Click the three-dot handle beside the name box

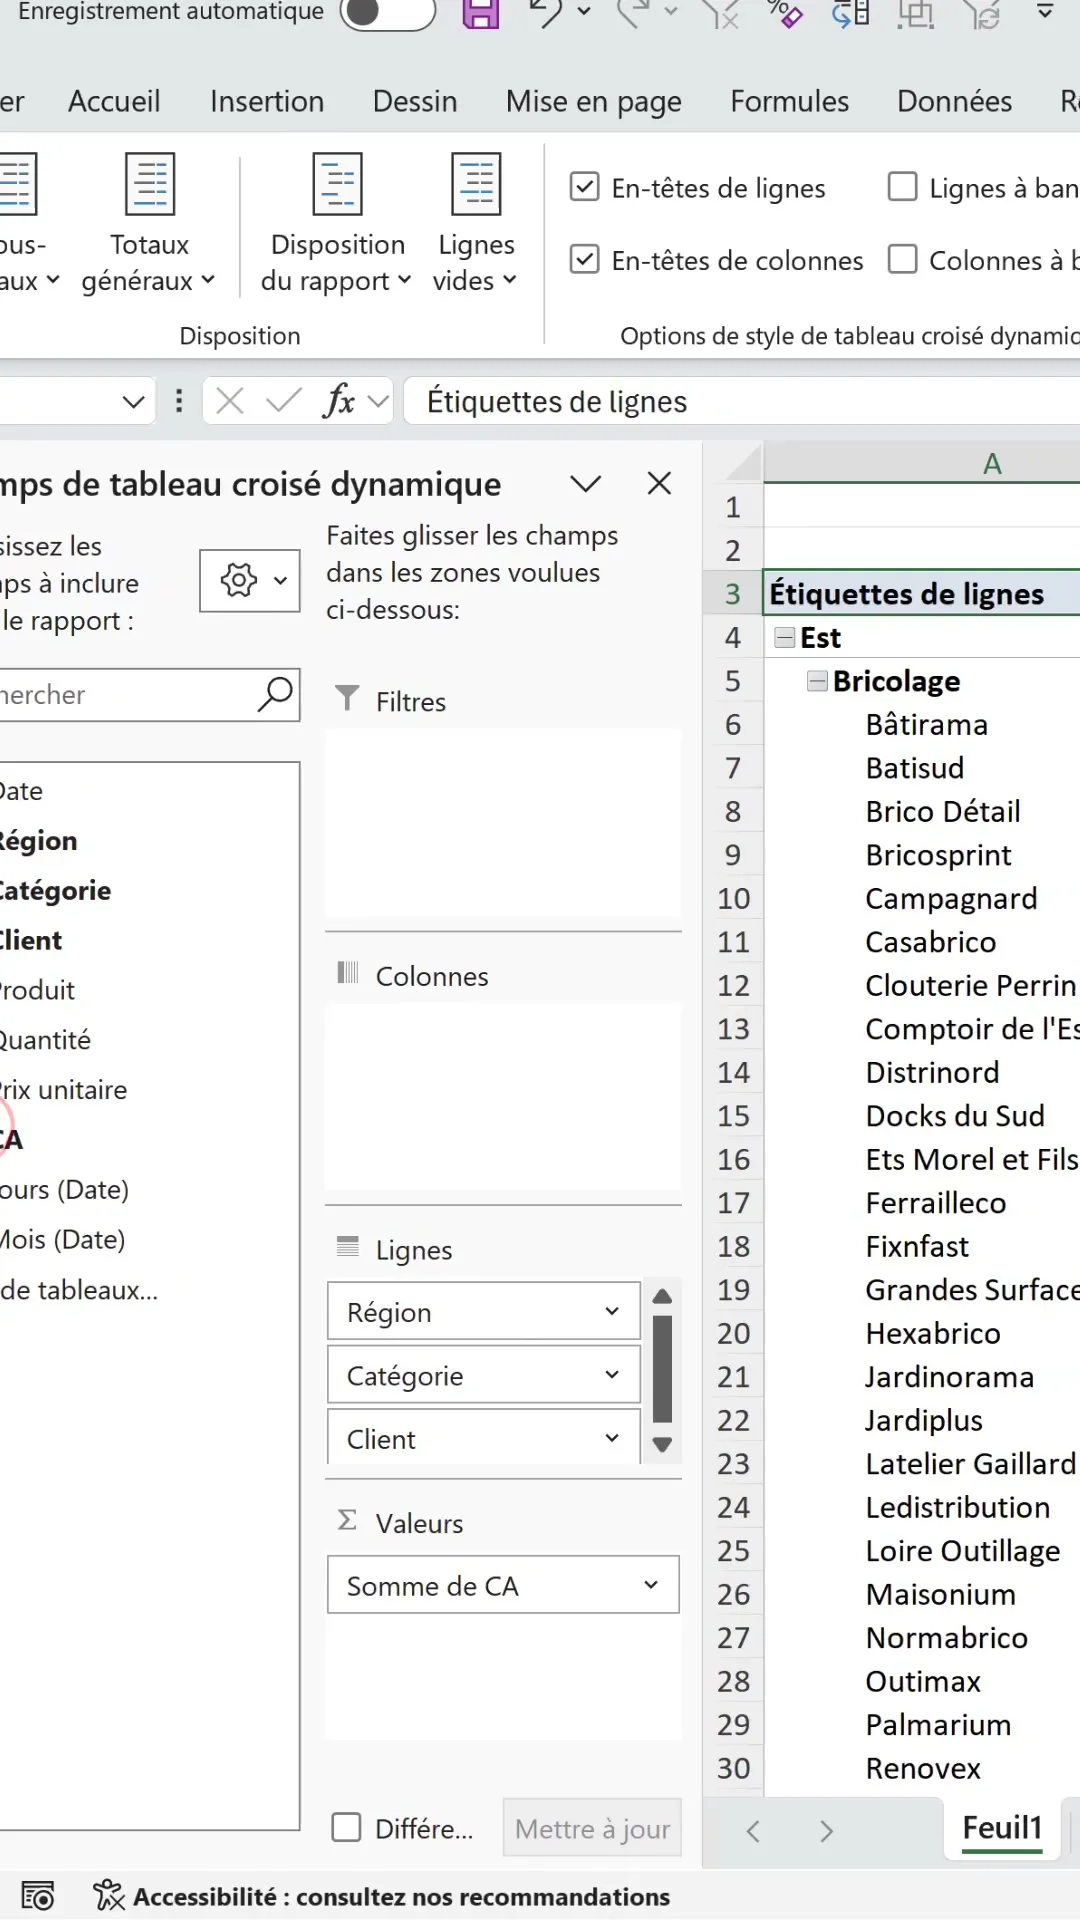tap(179, 401)
